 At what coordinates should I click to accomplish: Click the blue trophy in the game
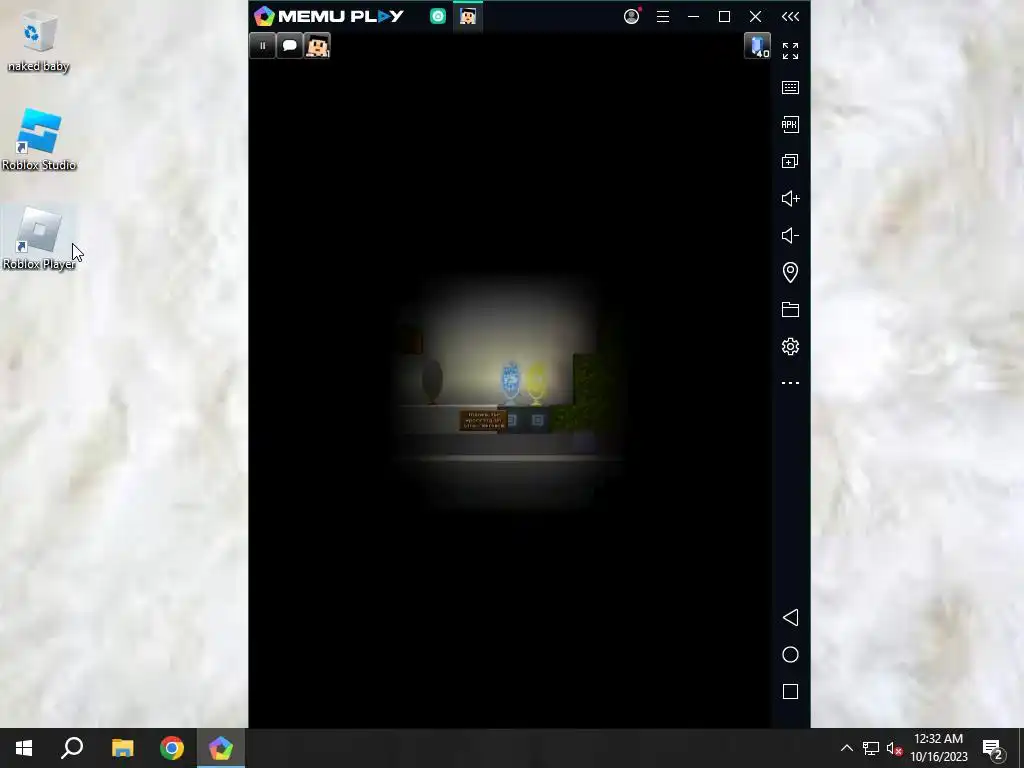(x=511, y=382)
